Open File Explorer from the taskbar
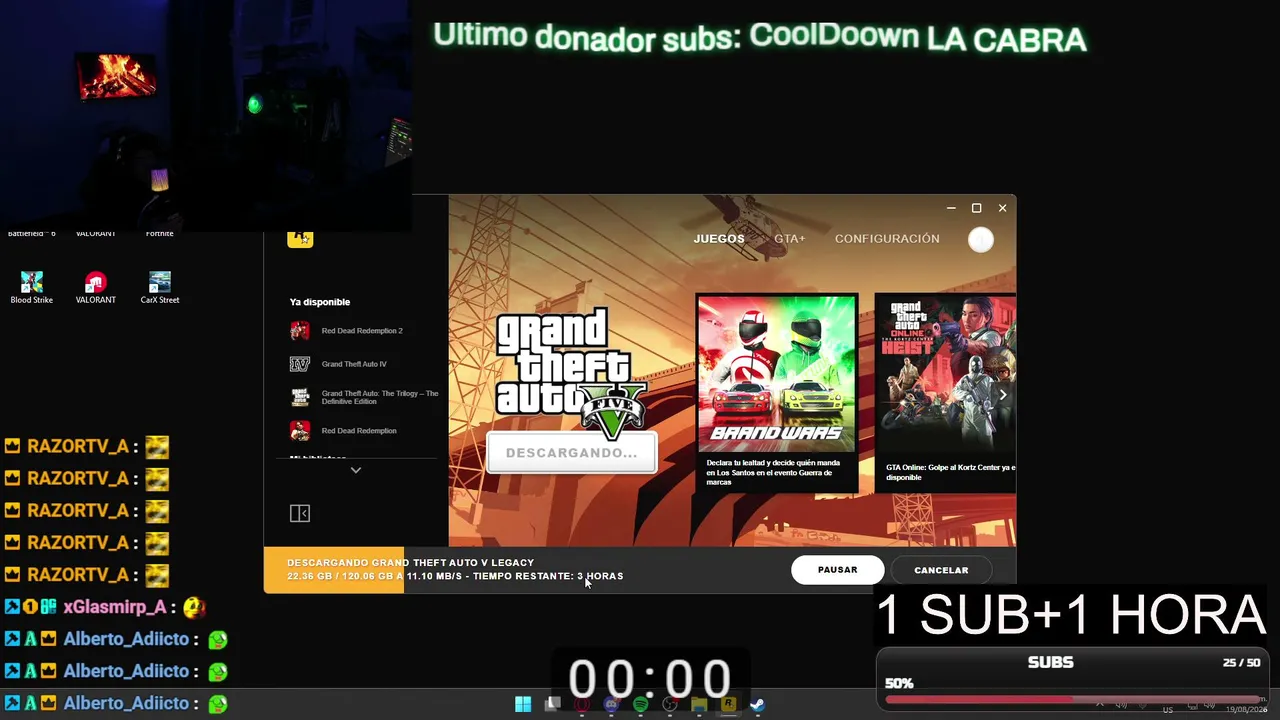1280x720 pixels. (700, 705)
